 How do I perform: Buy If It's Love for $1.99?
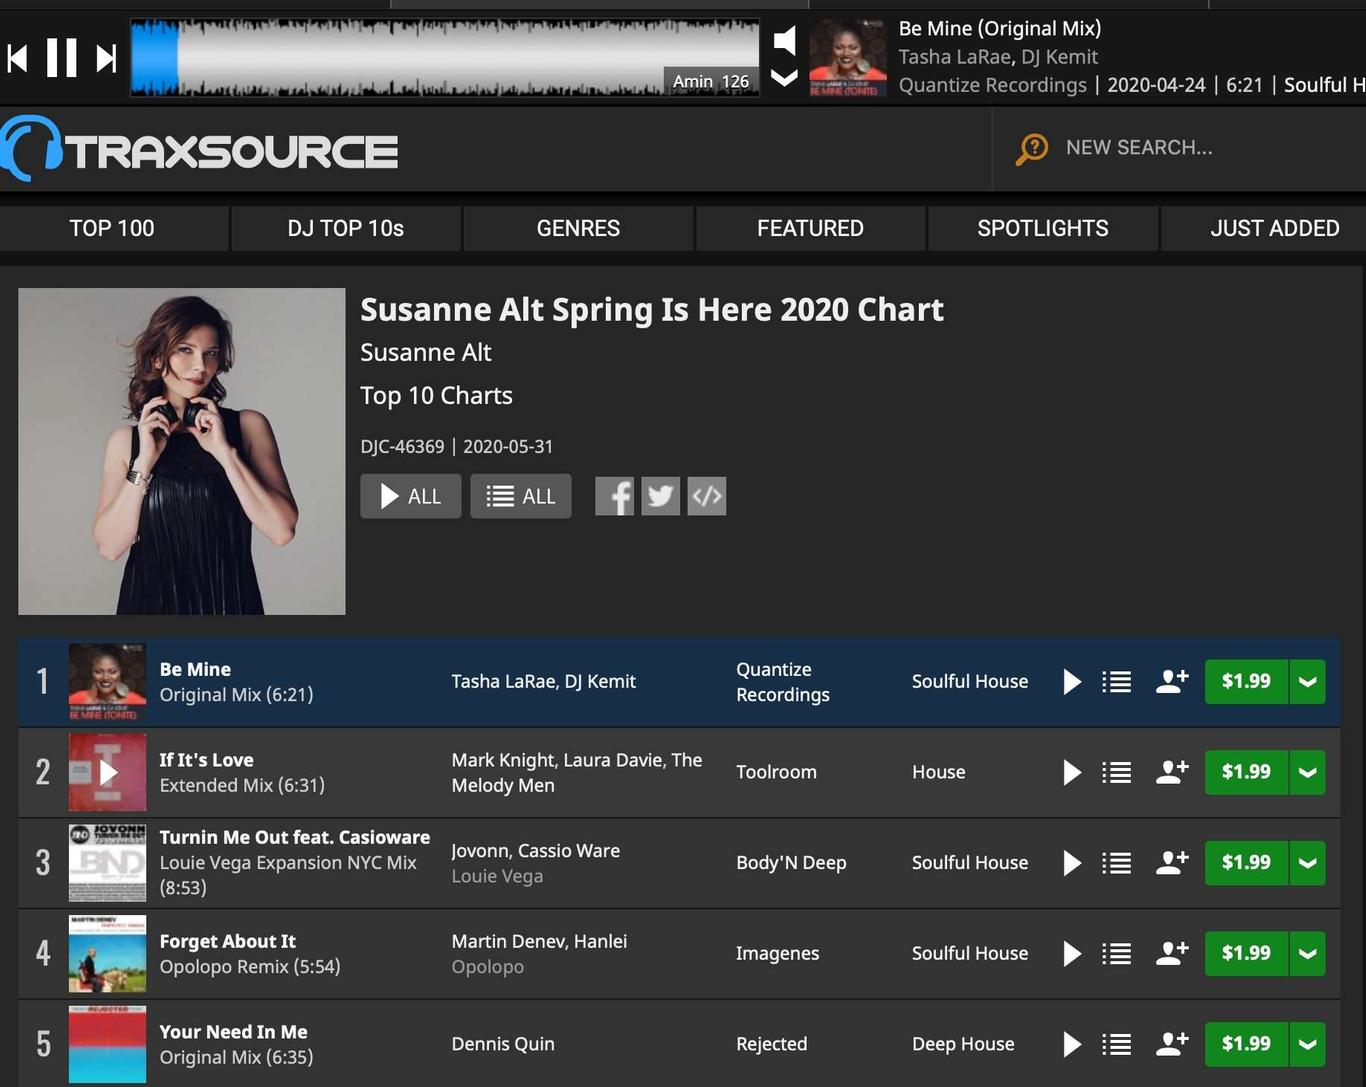pyautogui.click(x=1246, y=772)
